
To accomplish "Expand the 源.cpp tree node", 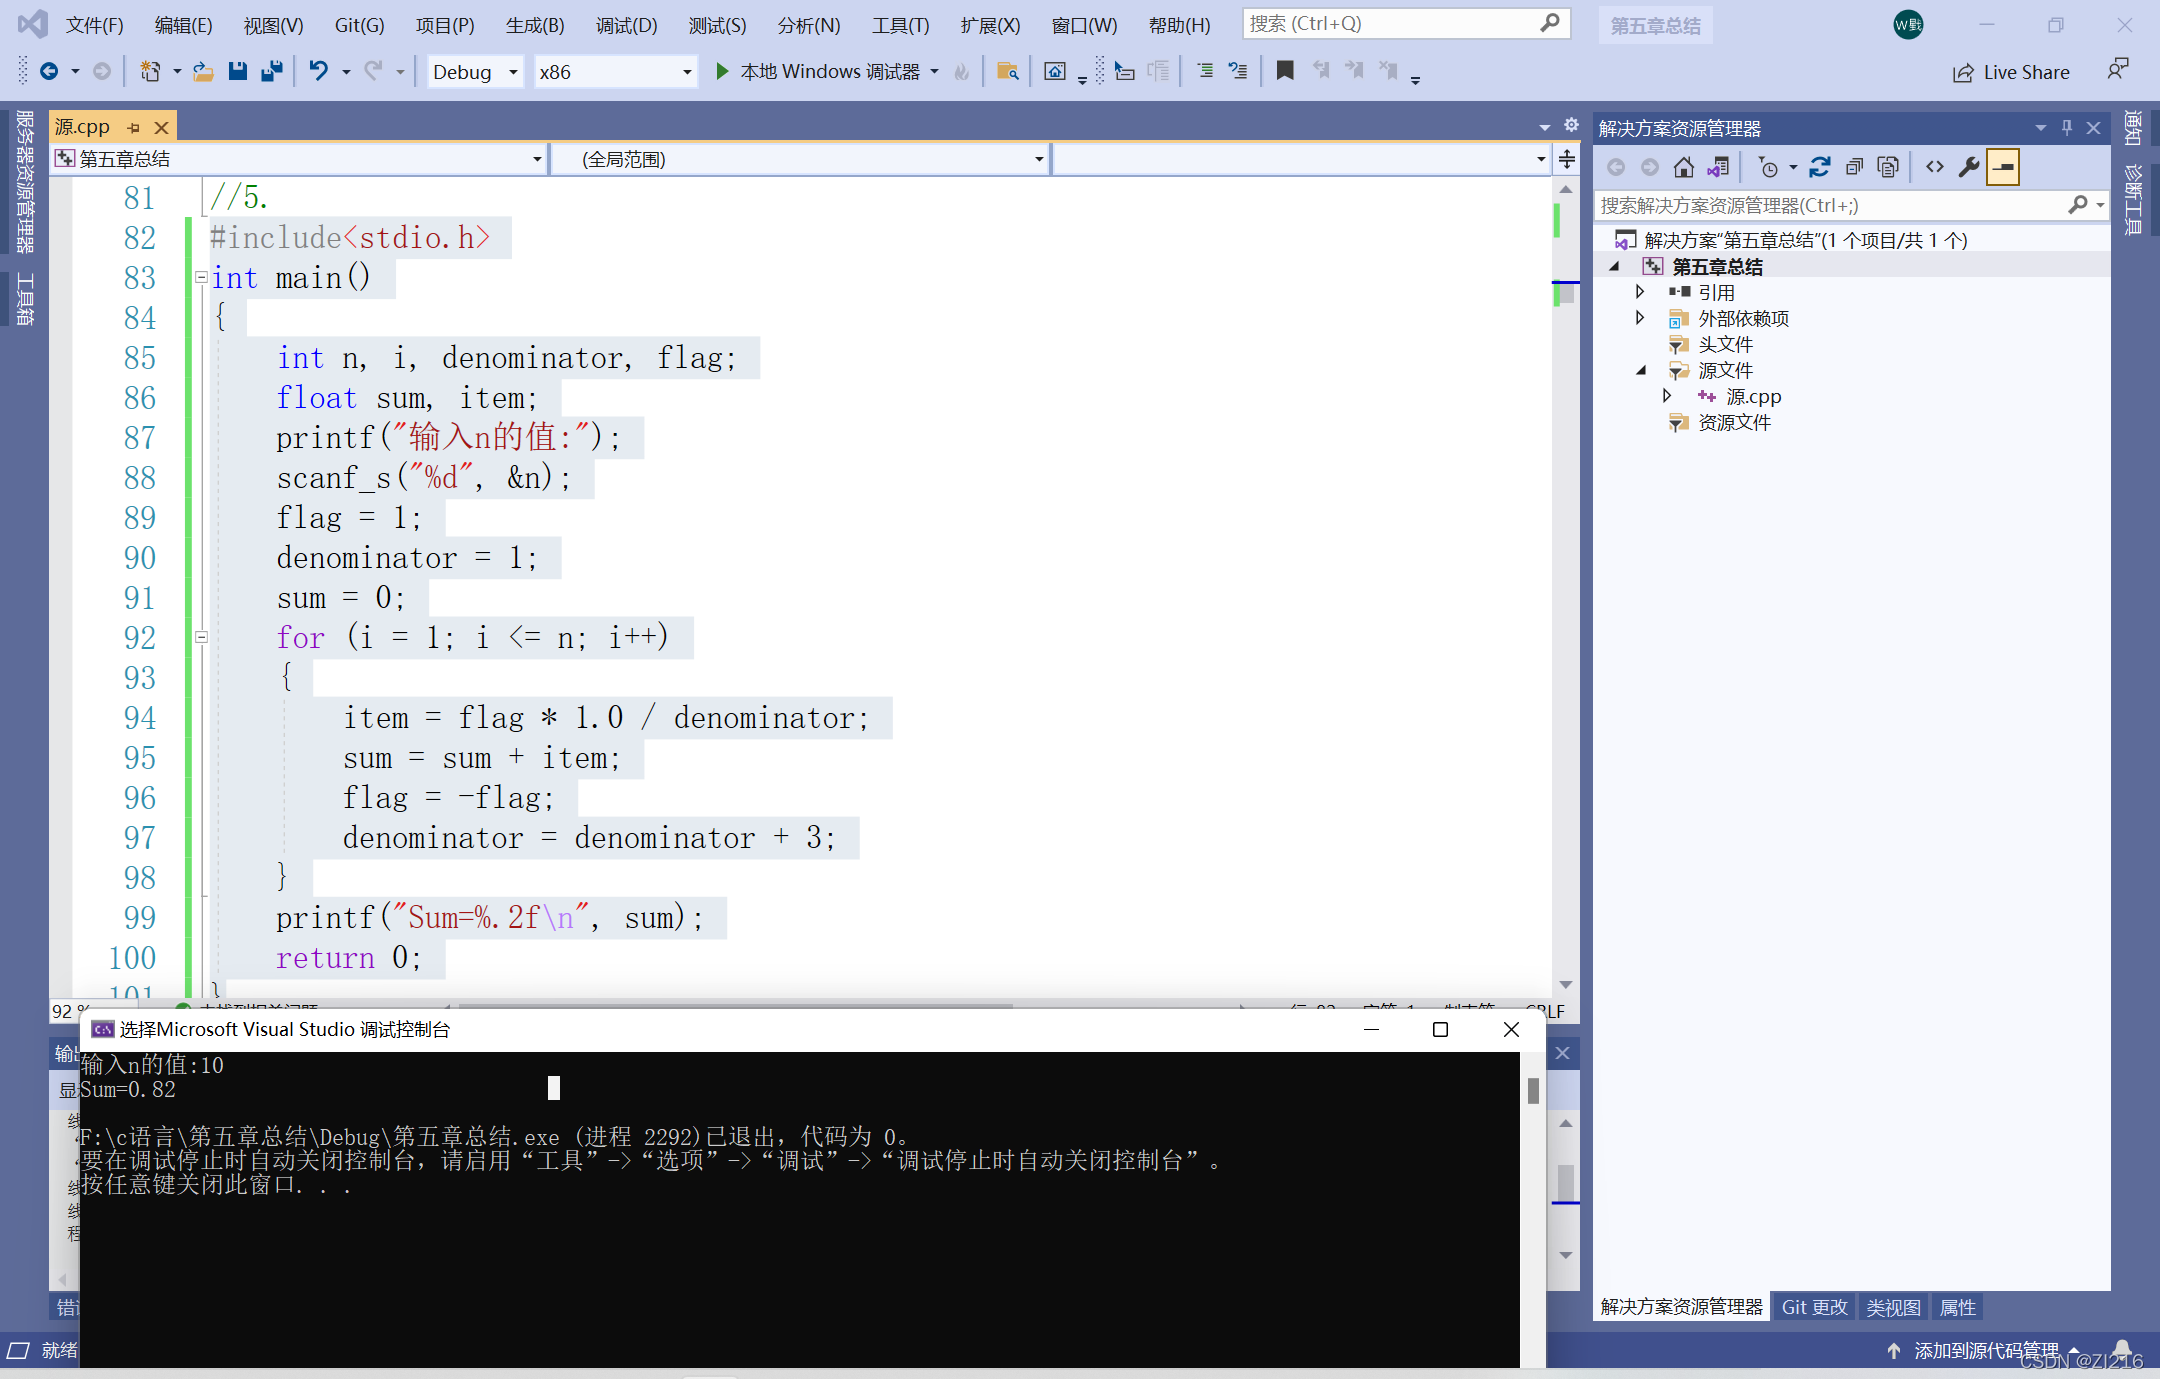I will [1667, 396].
